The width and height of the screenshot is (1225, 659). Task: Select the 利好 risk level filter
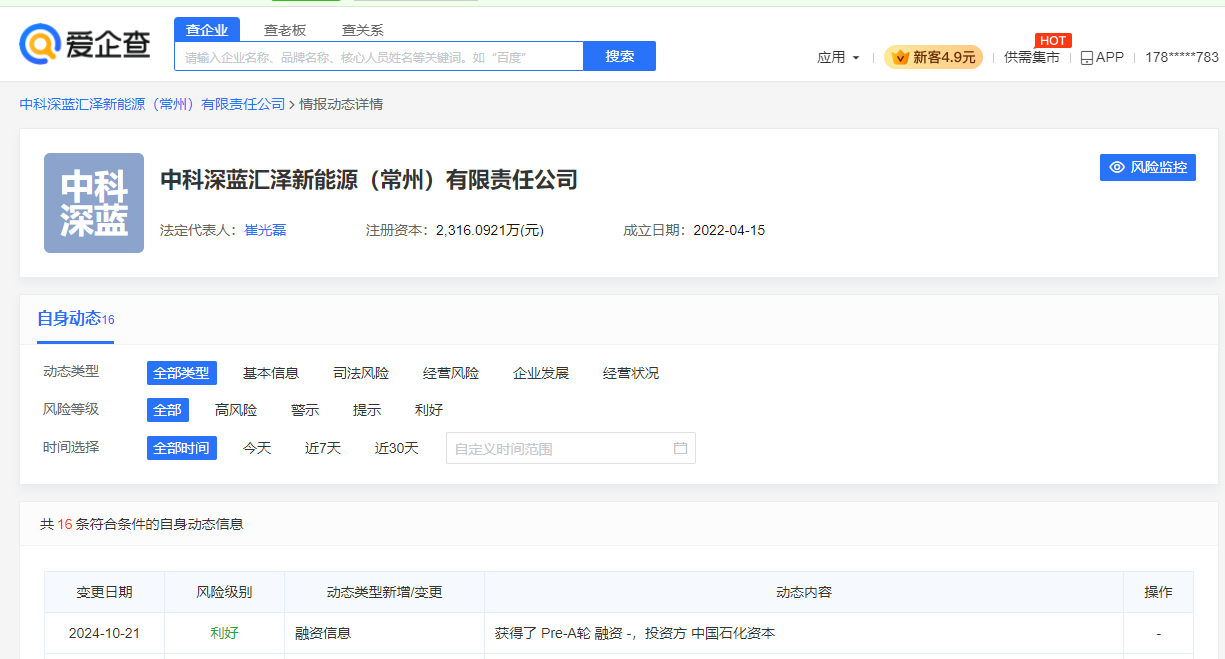click(x=429, y=410)
